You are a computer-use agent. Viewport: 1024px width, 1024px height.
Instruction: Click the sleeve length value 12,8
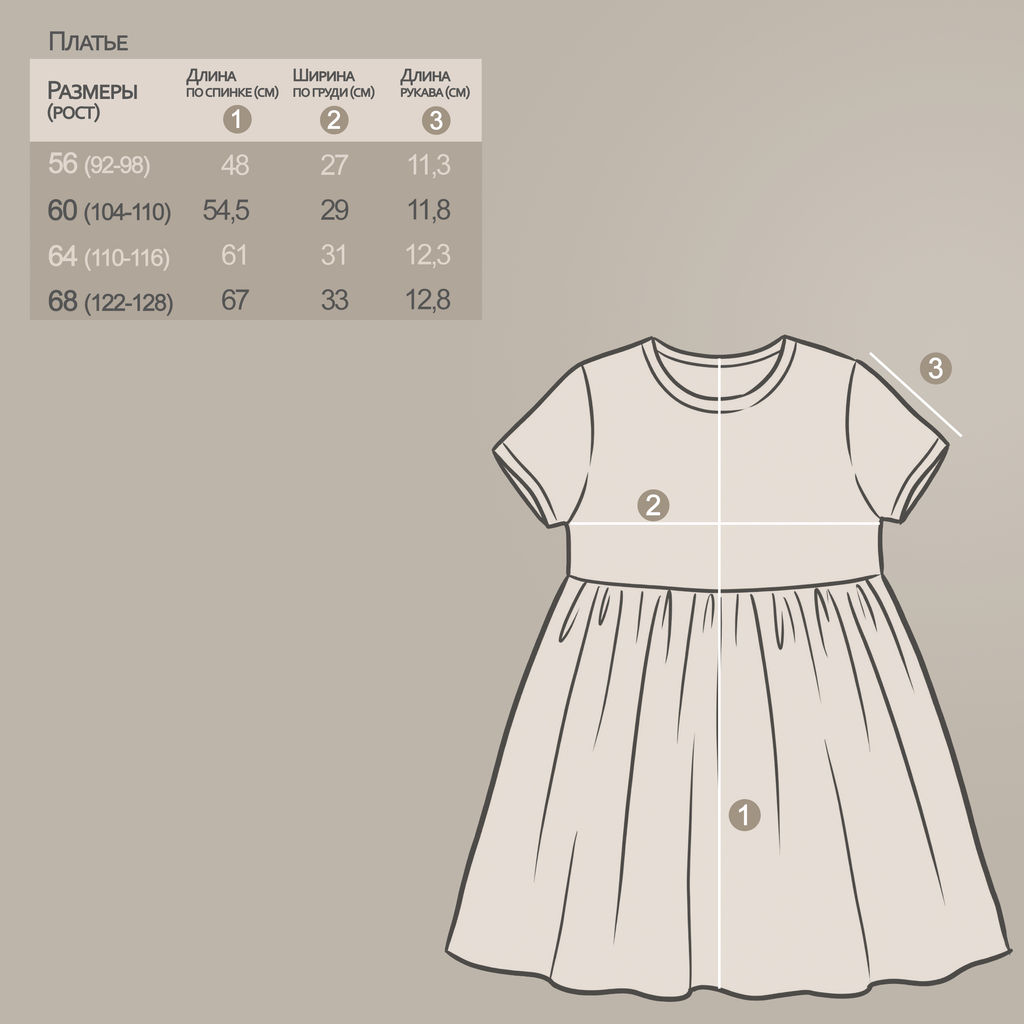(429, 300)
